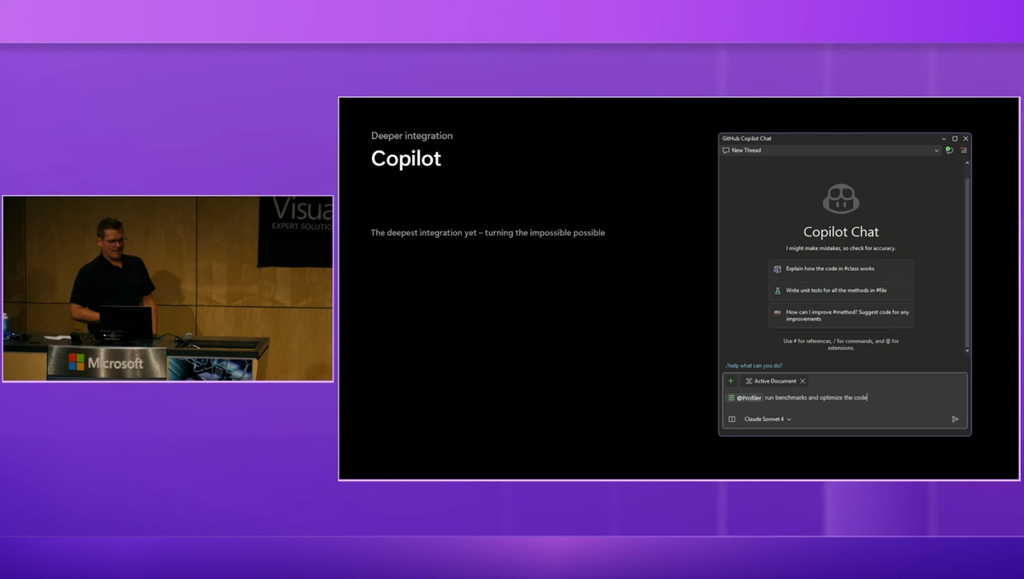Click the slide title 'Copilot'
This screenshot has height=579, width=1024.
point(406,159)
